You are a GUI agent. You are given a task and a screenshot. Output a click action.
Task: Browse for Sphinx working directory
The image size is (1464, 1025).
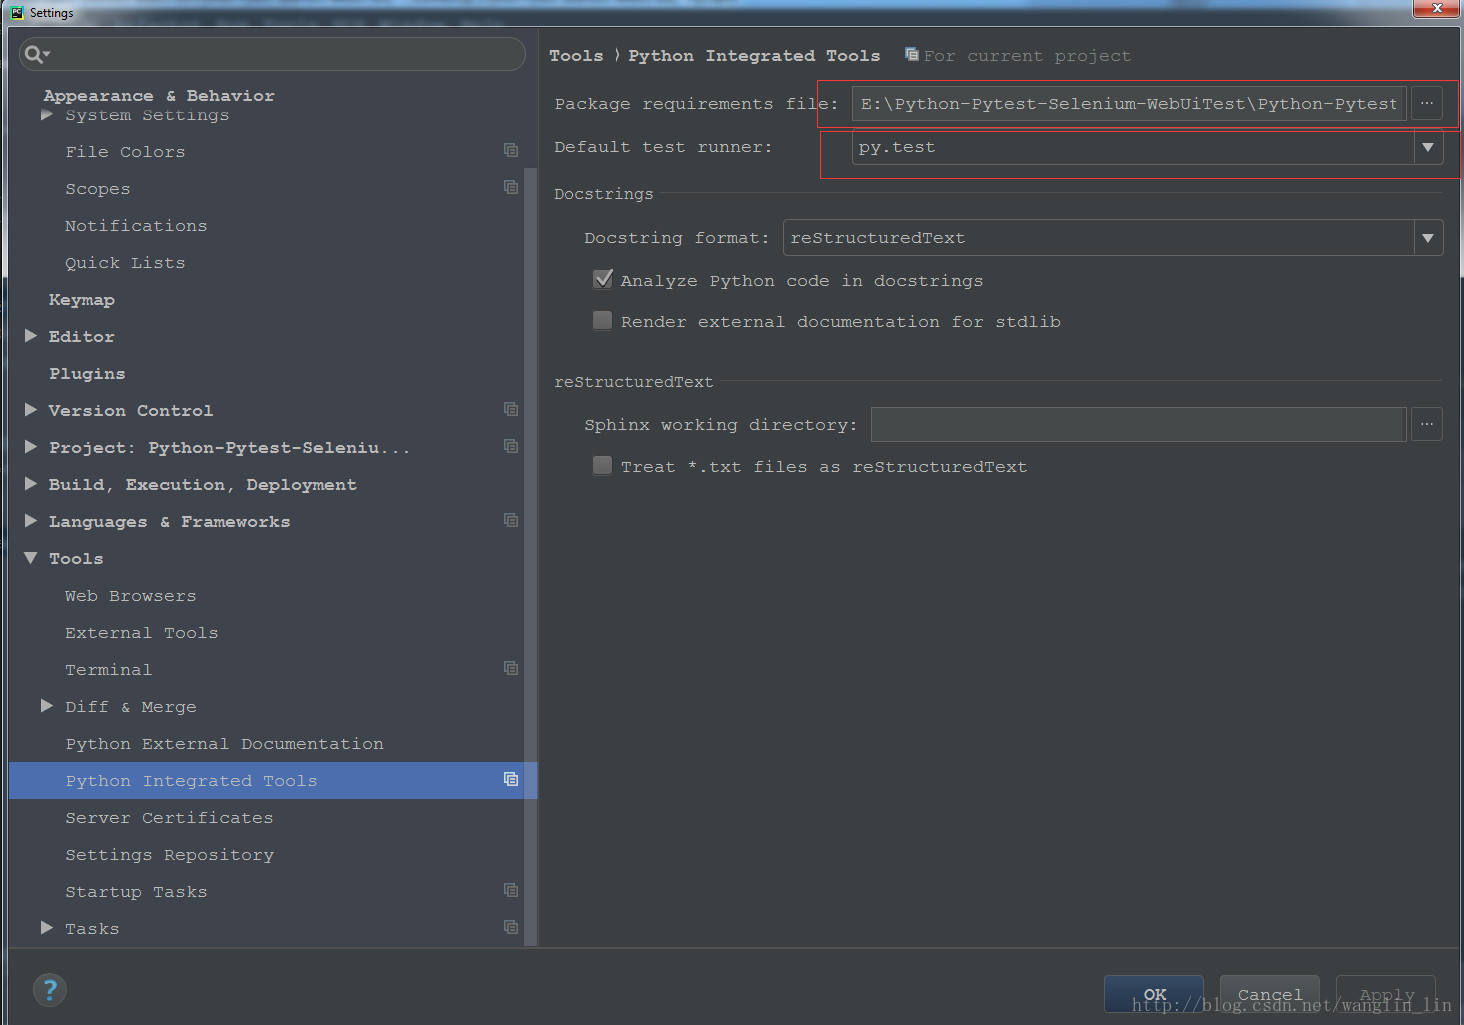click(x=1427, y=424)
